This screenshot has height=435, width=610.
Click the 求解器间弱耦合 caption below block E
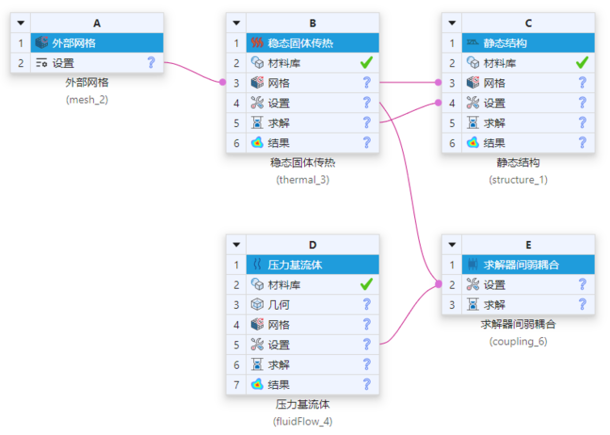click(518, 324)
